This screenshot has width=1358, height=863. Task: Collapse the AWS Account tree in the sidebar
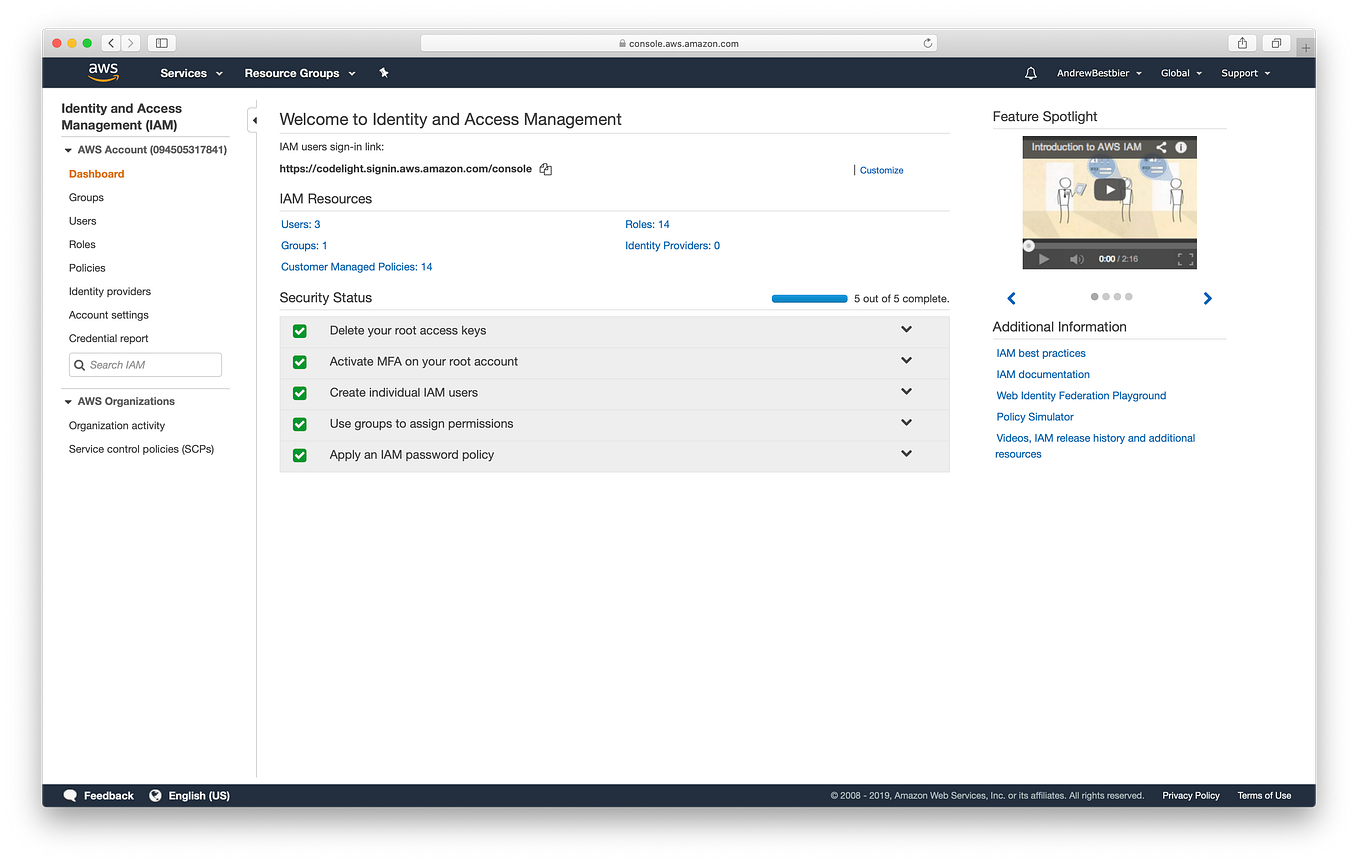[67, 149]
